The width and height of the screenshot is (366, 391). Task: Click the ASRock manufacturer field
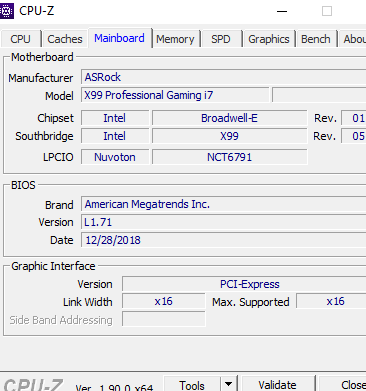click(223, 77)
